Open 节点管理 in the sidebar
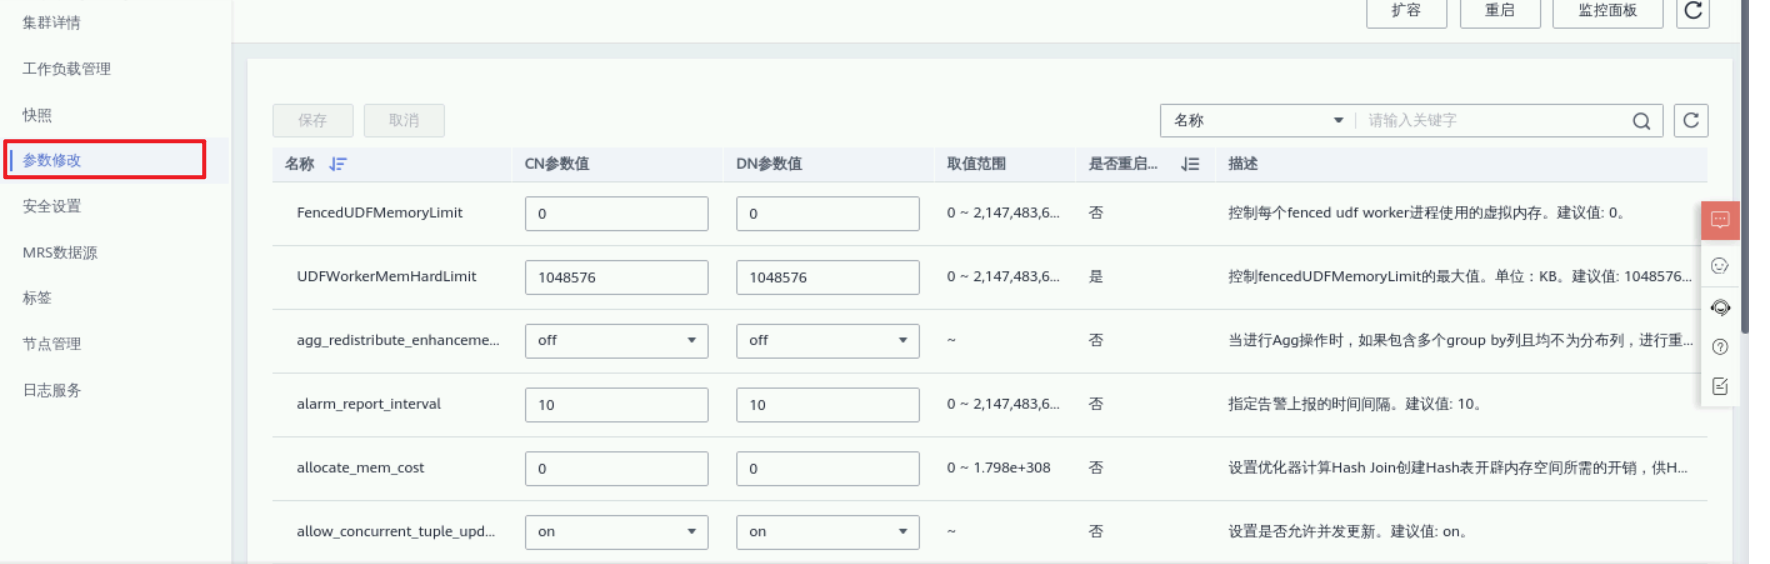The height and width of the screenshot is (564, 1770). coord(52,344)
